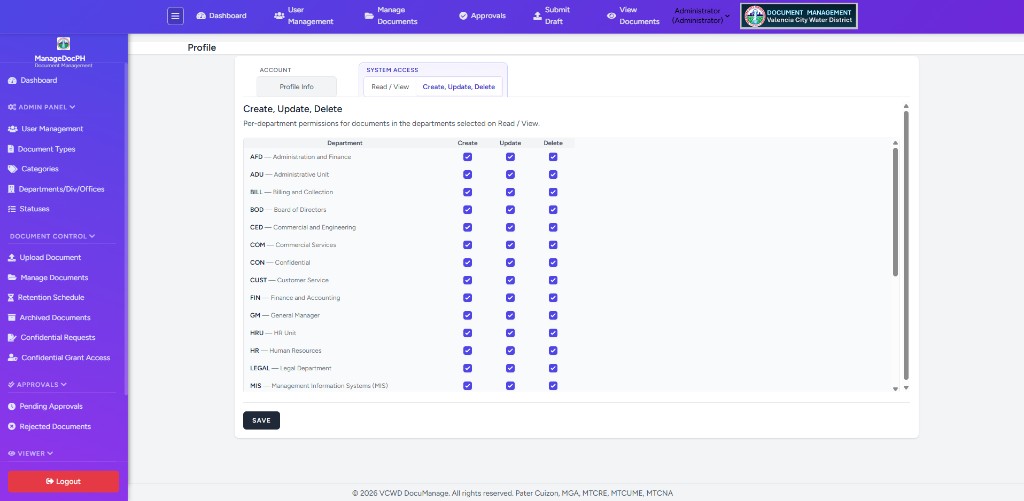
Task: Toggle Delete checkbox for LEGAL Legal Department
Action: 553,368
